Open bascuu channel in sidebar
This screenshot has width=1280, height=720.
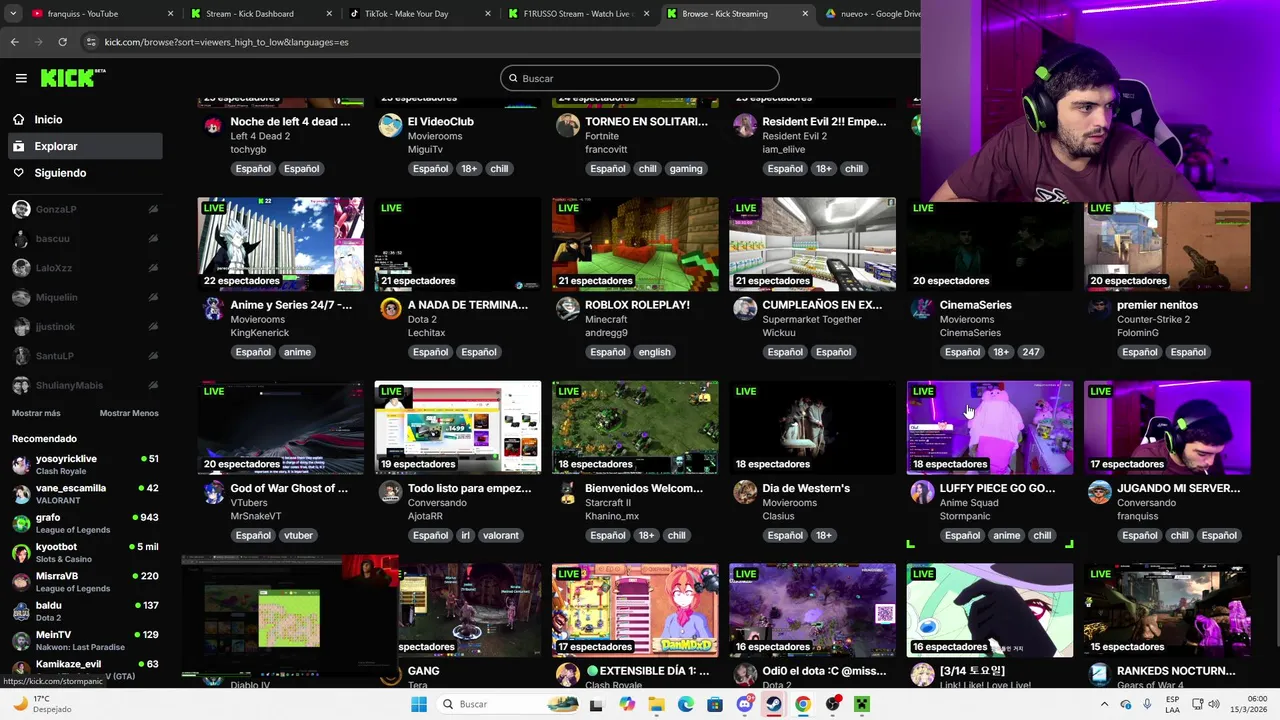click(x=84, y=238)
